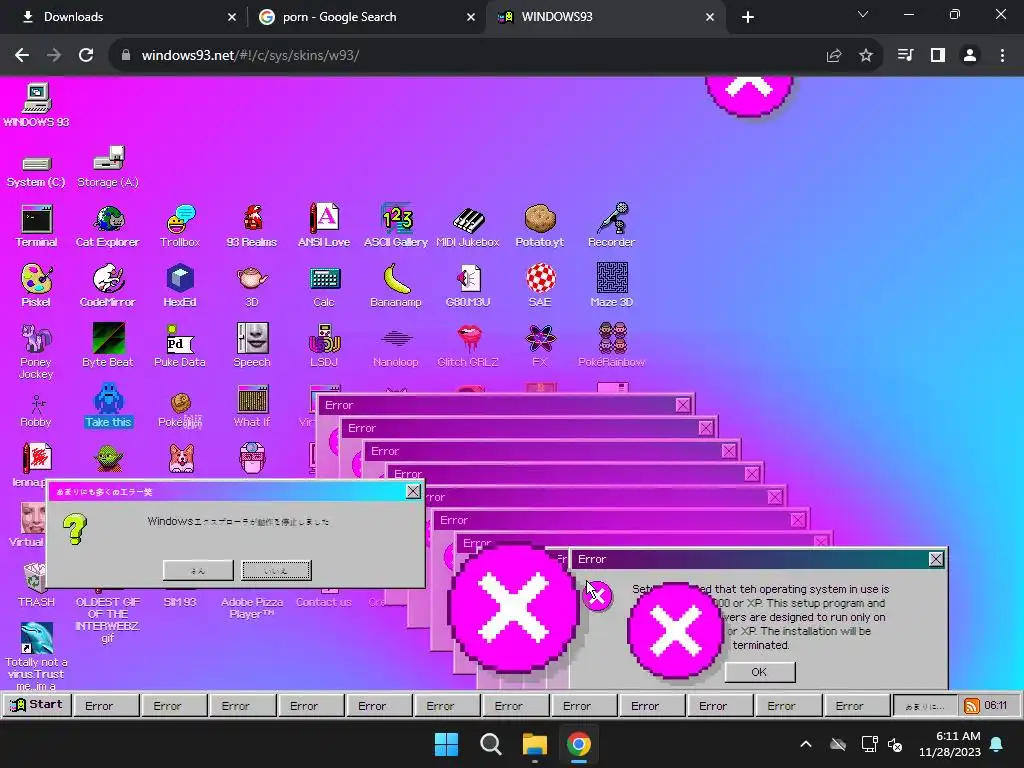Open Cat Explorer browser icon
The width and height of the screenshot is (1024, 768).
[108, 226]
